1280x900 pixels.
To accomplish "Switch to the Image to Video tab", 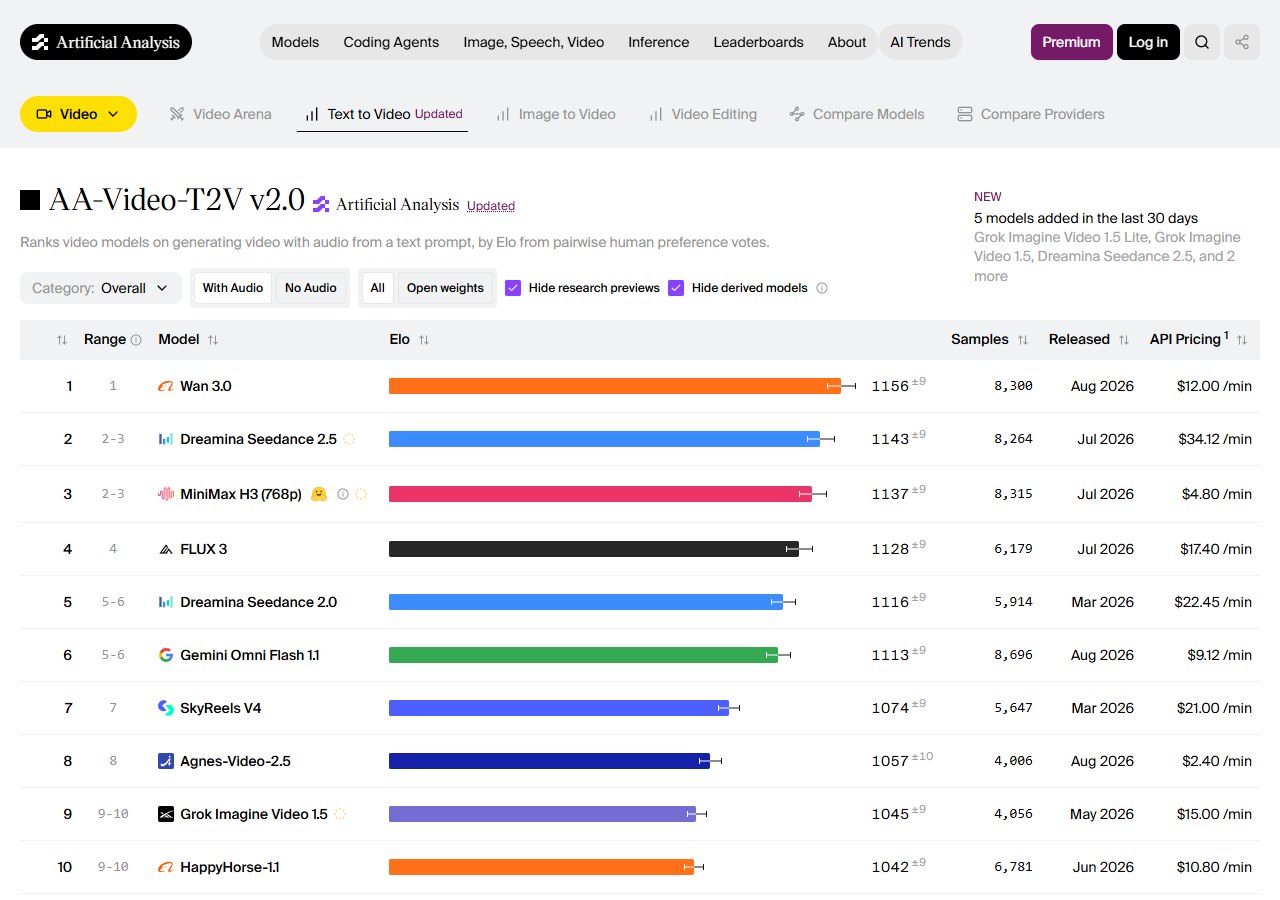I will (x=555, y=114).
